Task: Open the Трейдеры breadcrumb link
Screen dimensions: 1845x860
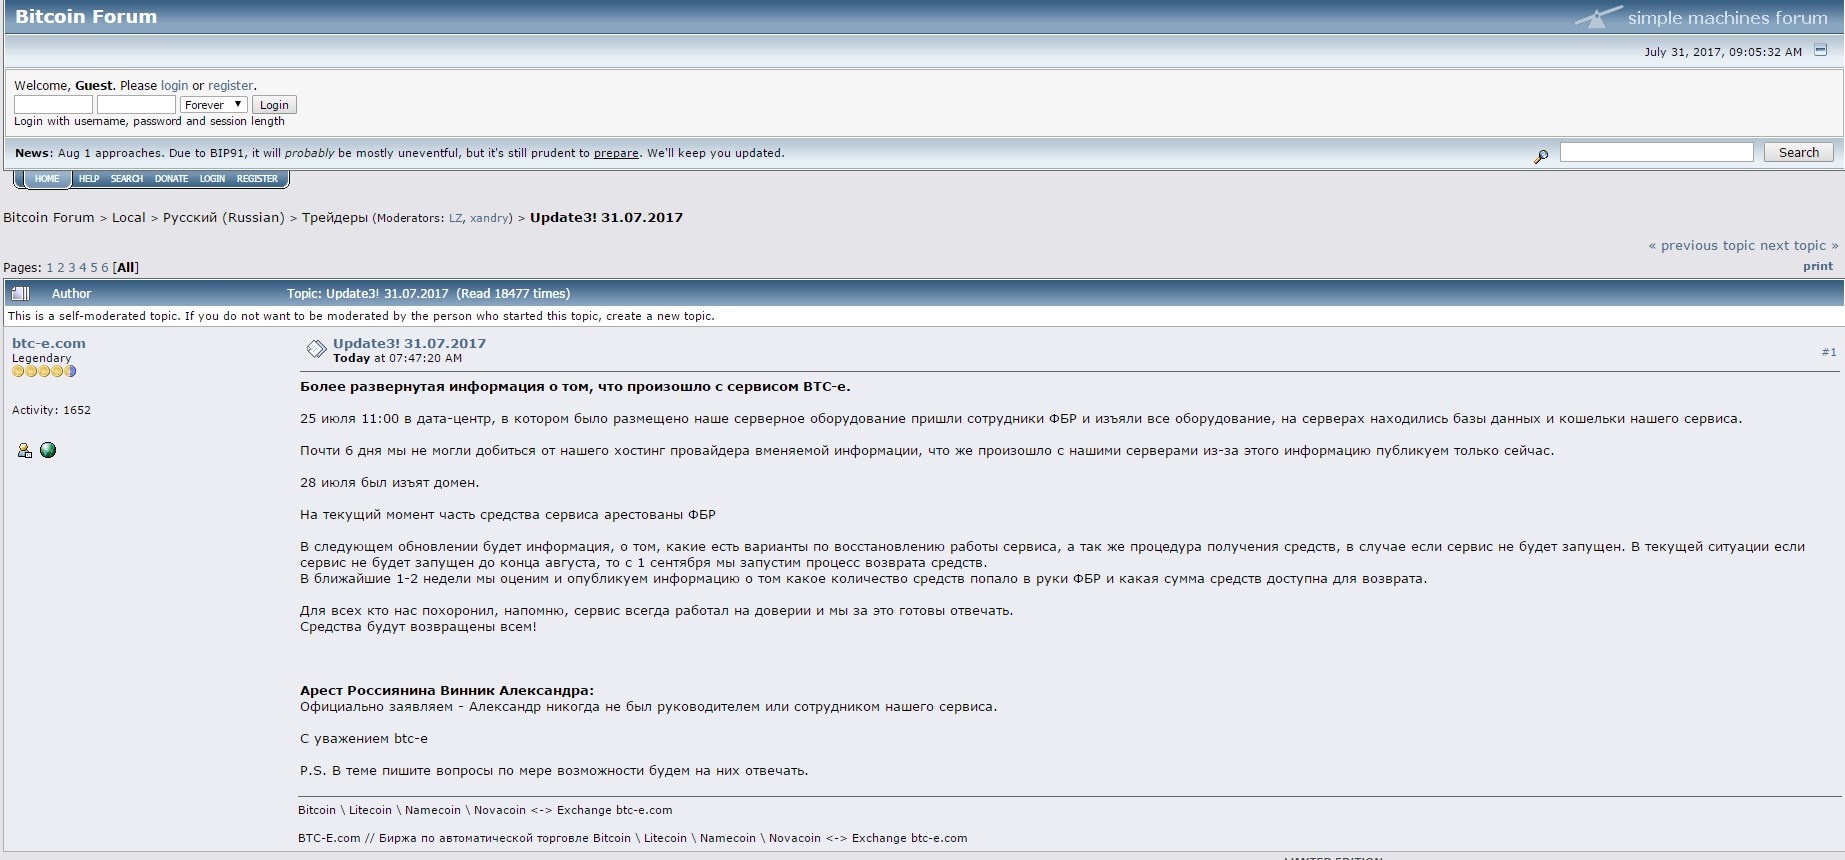Action: click(335, 218)
